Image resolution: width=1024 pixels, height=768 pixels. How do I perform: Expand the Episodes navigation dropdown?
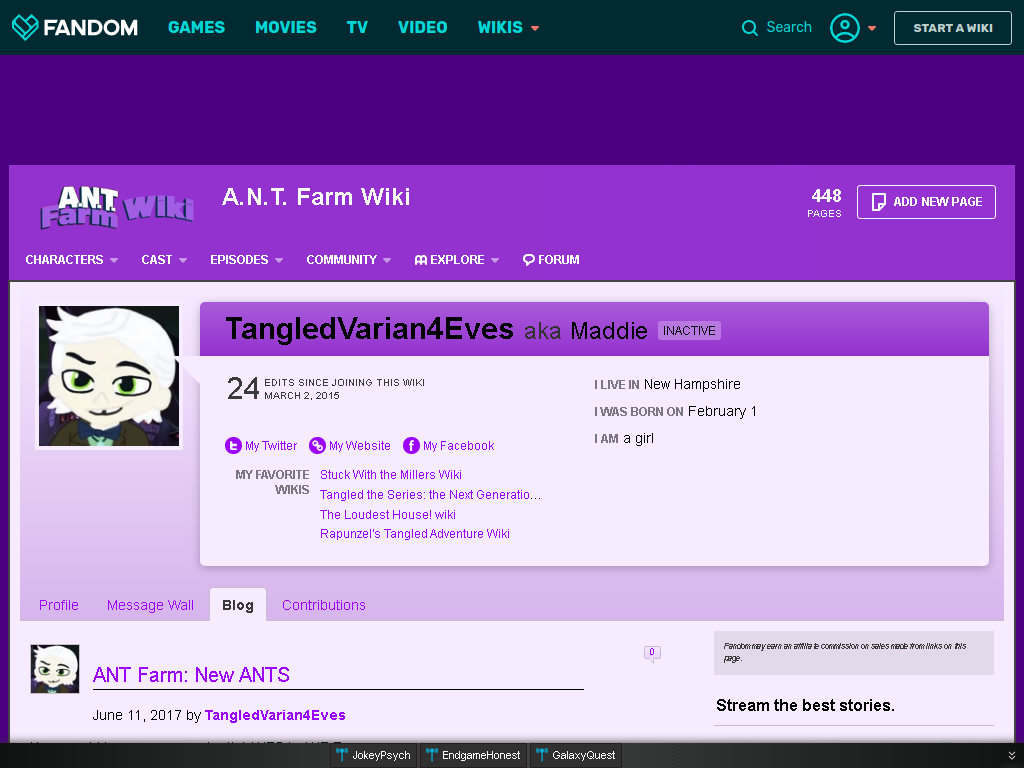click(246, 260)
